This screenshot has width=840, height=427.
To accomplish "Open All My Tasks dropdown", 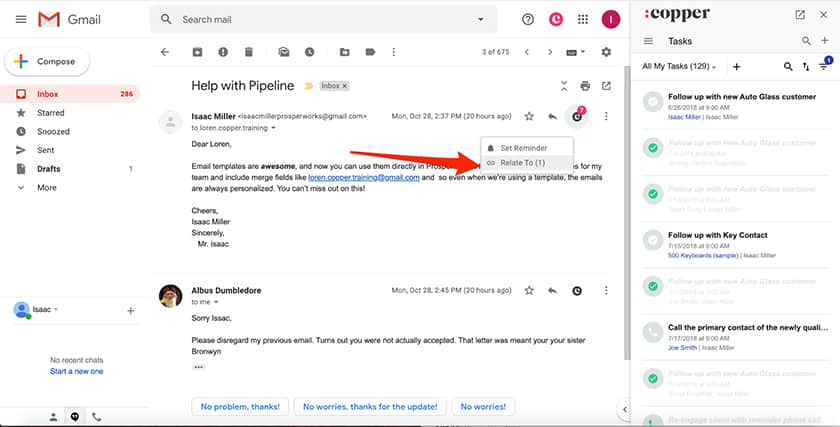I will (679, 66).
